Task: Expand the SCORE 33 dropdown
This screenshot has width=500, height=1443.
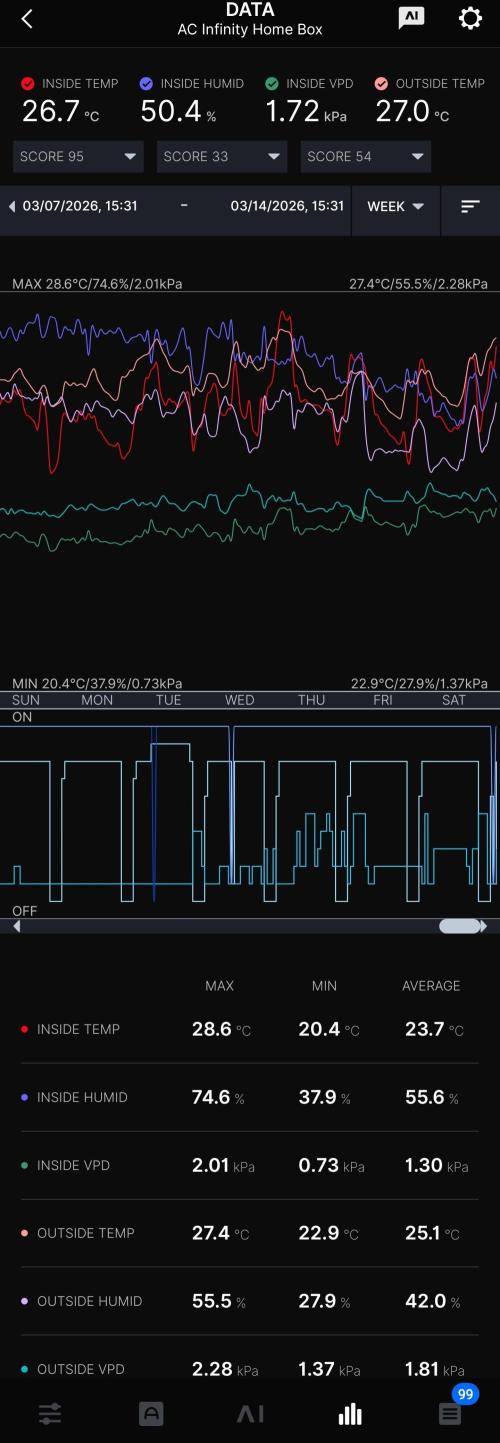Action: click(222, 157)
